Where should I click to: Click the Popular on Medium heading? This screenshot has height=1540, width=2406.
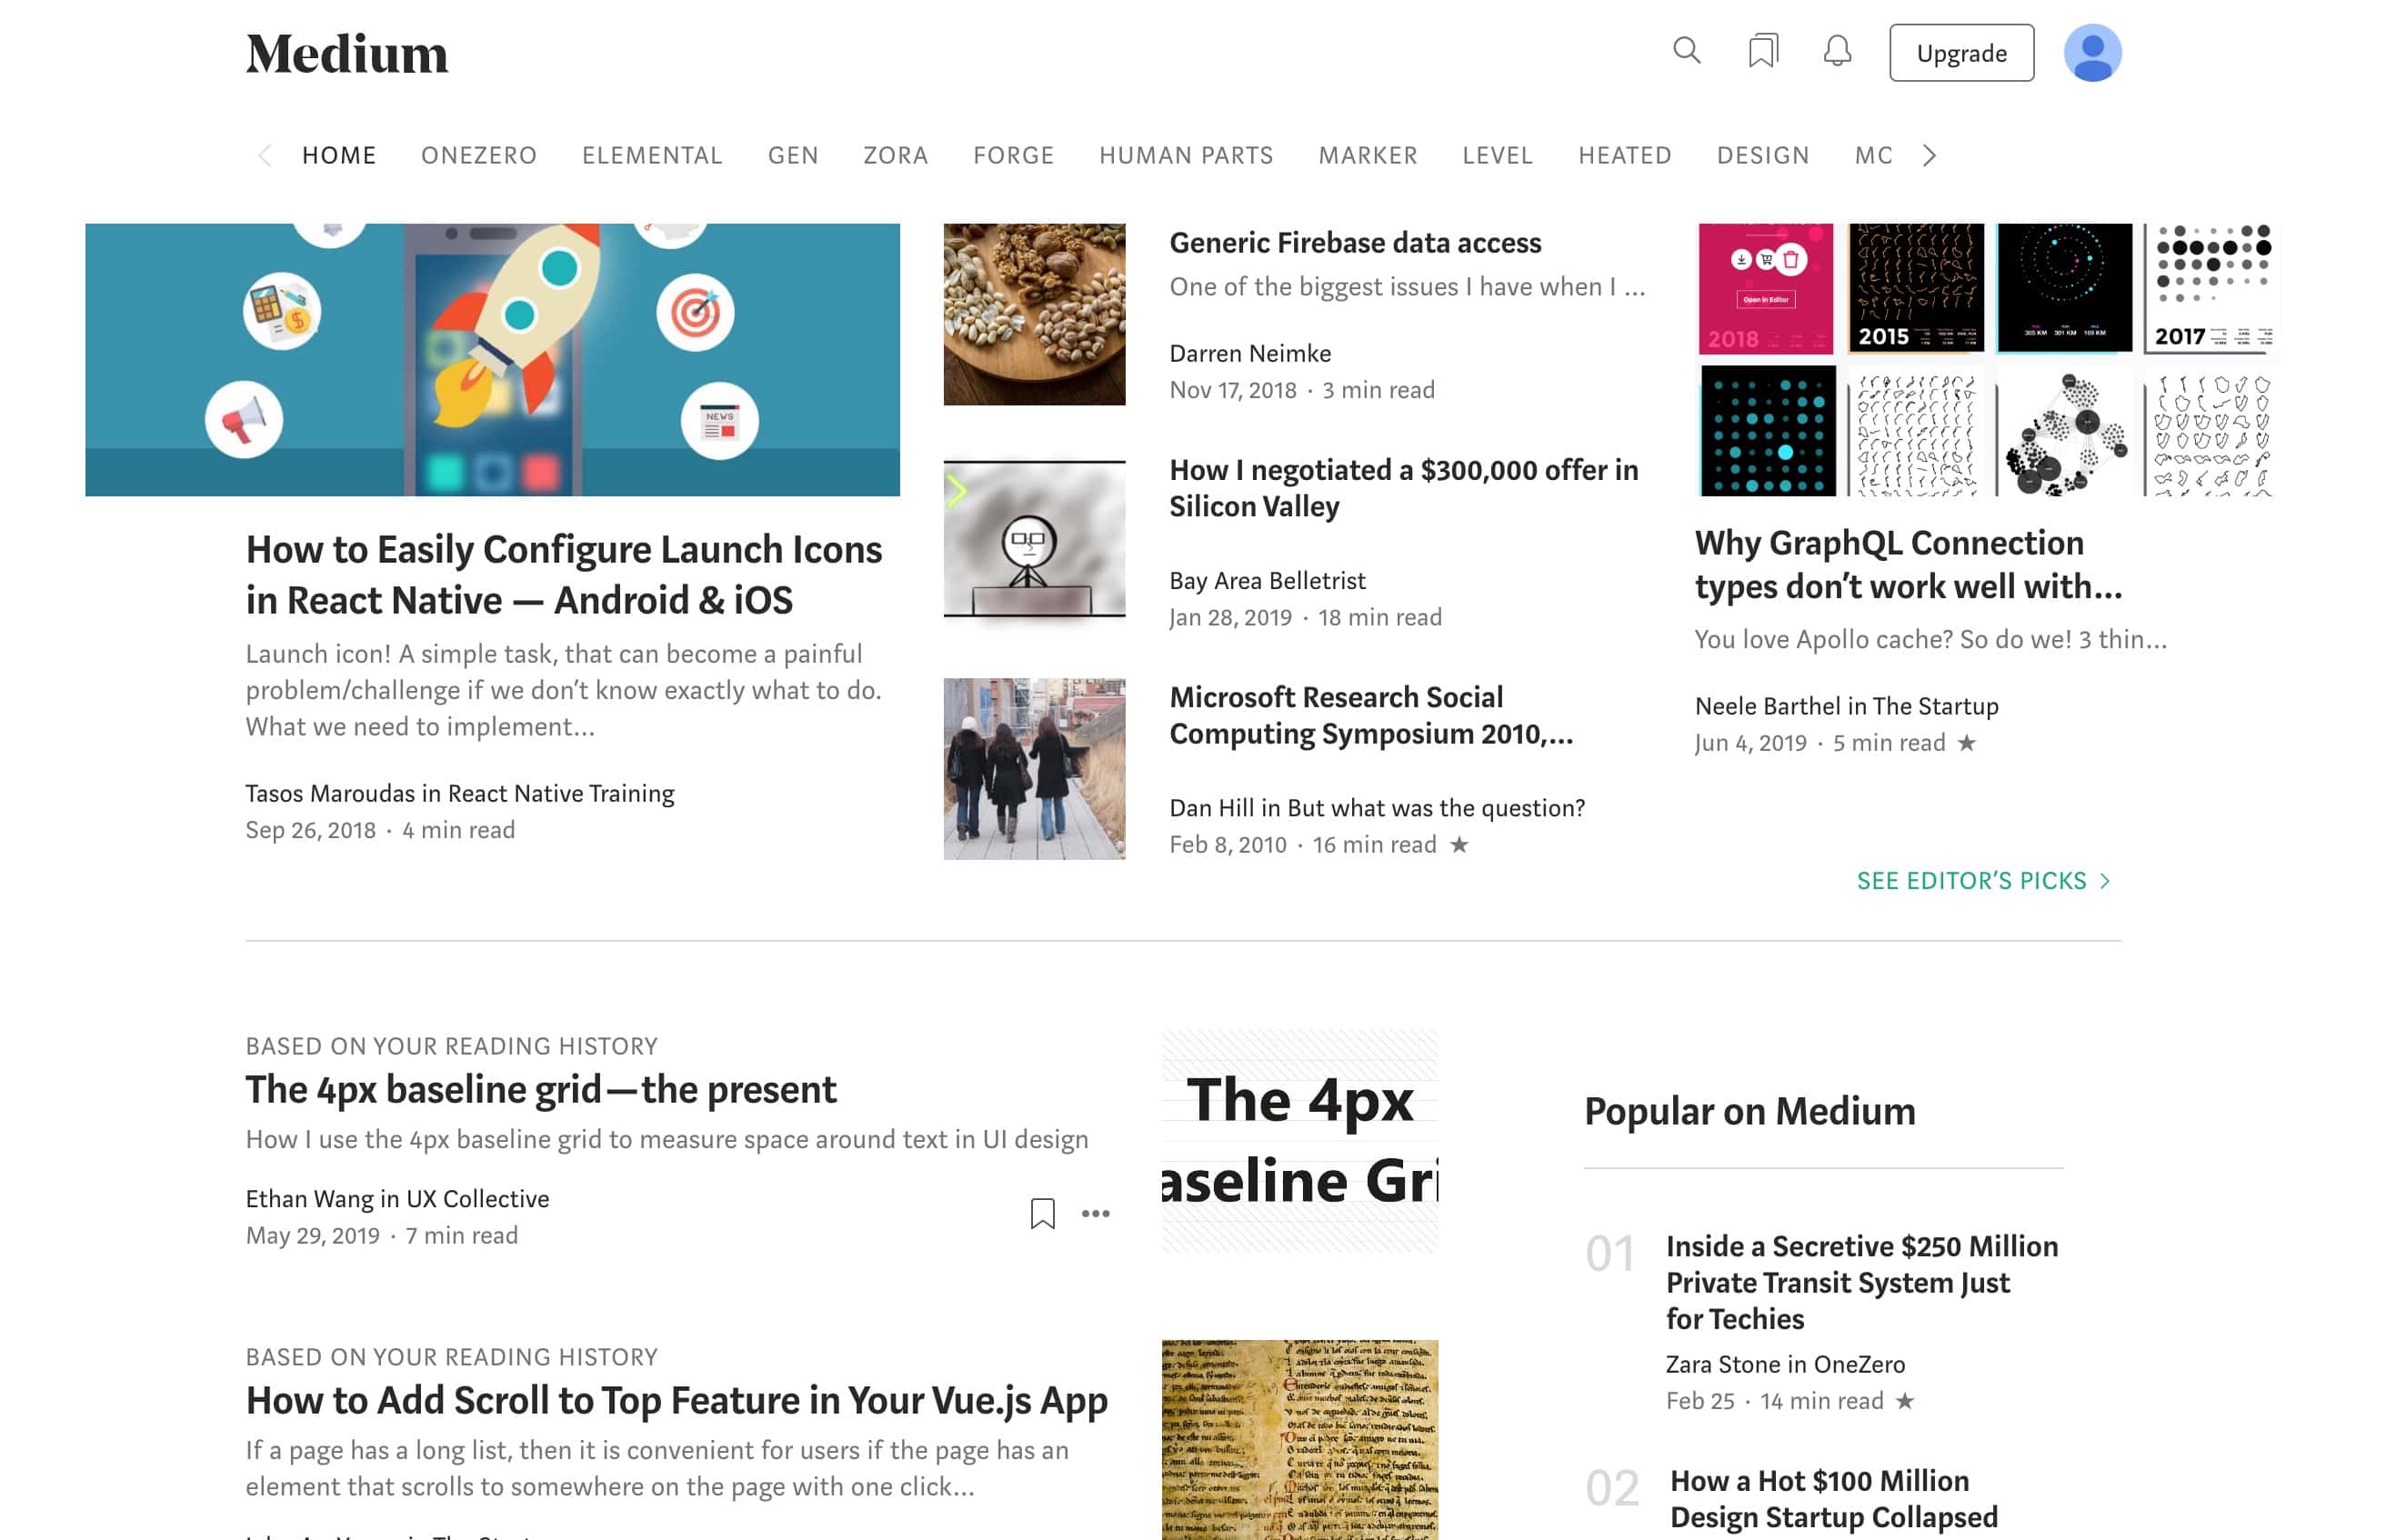coord(1750,1112)
